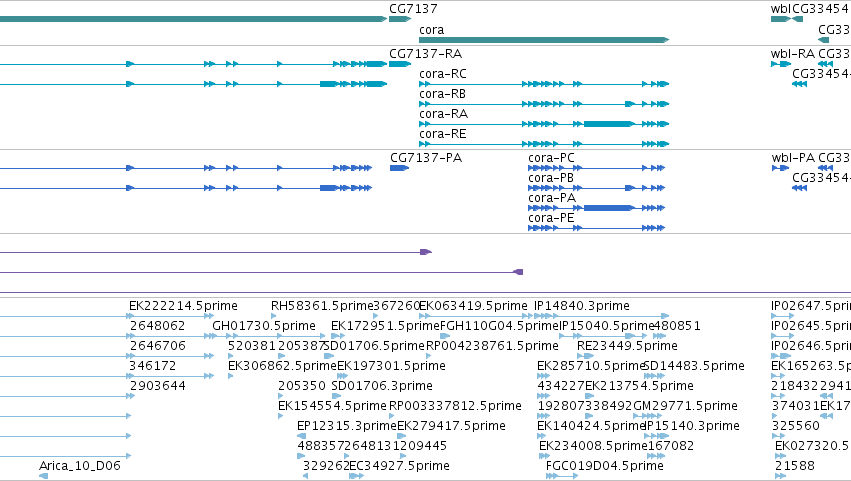Screen dimensions: 851x481
Task: Select the cora-RA transcript label
Action: coord(443,114)
